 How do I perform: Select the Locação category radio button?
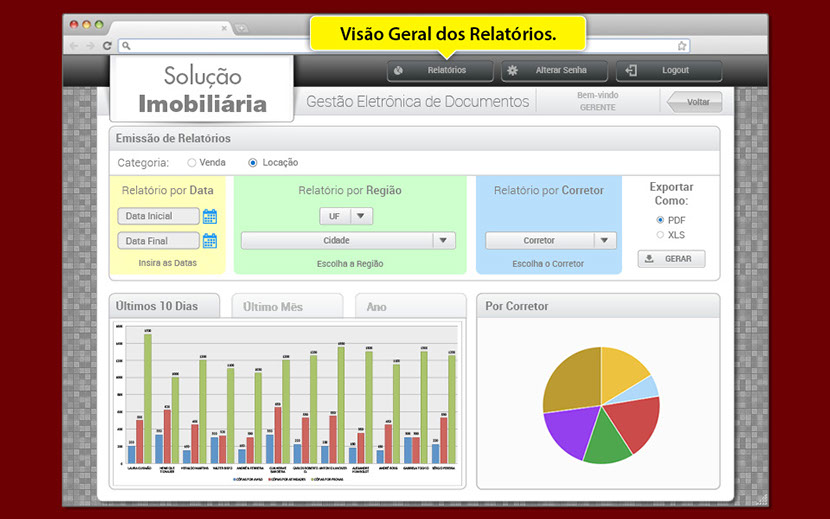(253, 162)
